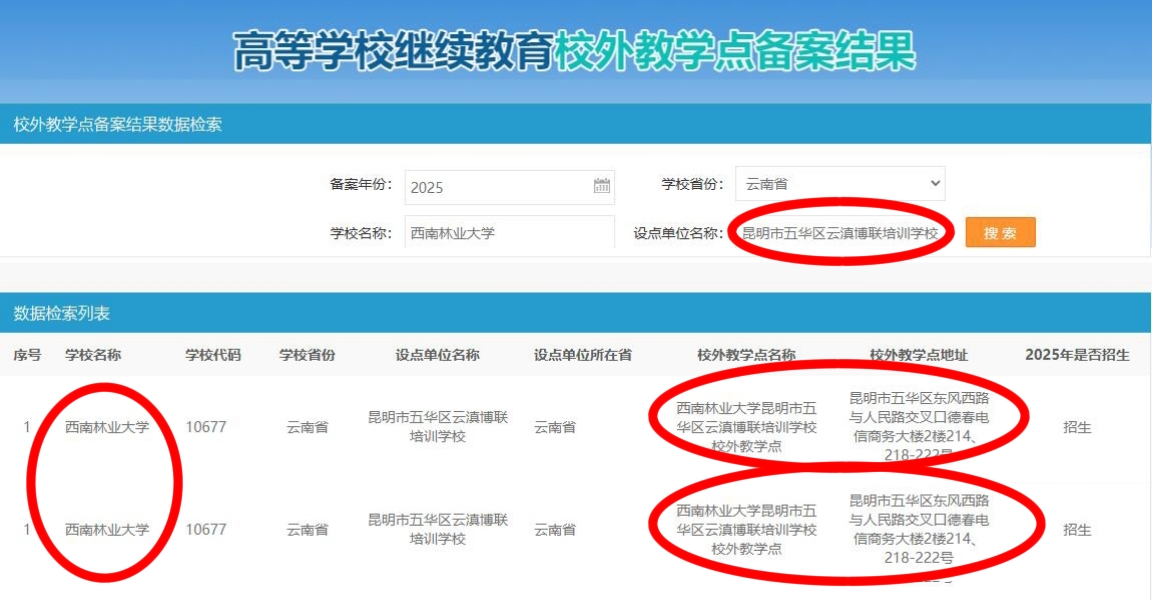Viewport: 1152px width, 600px height.
Task: Focus the 学校名称 search input field
Action: point(509,233)
